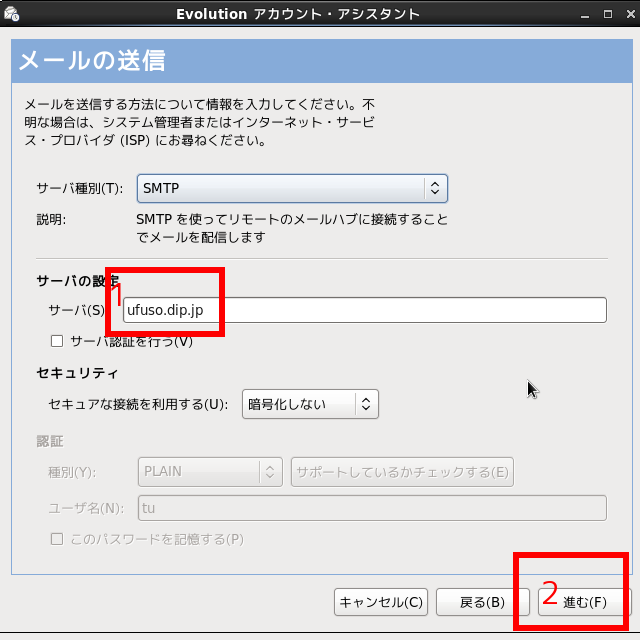Click the ユーザ名(N) label
This screenshot has width=640, height=640.
click(x=85, y=508)
